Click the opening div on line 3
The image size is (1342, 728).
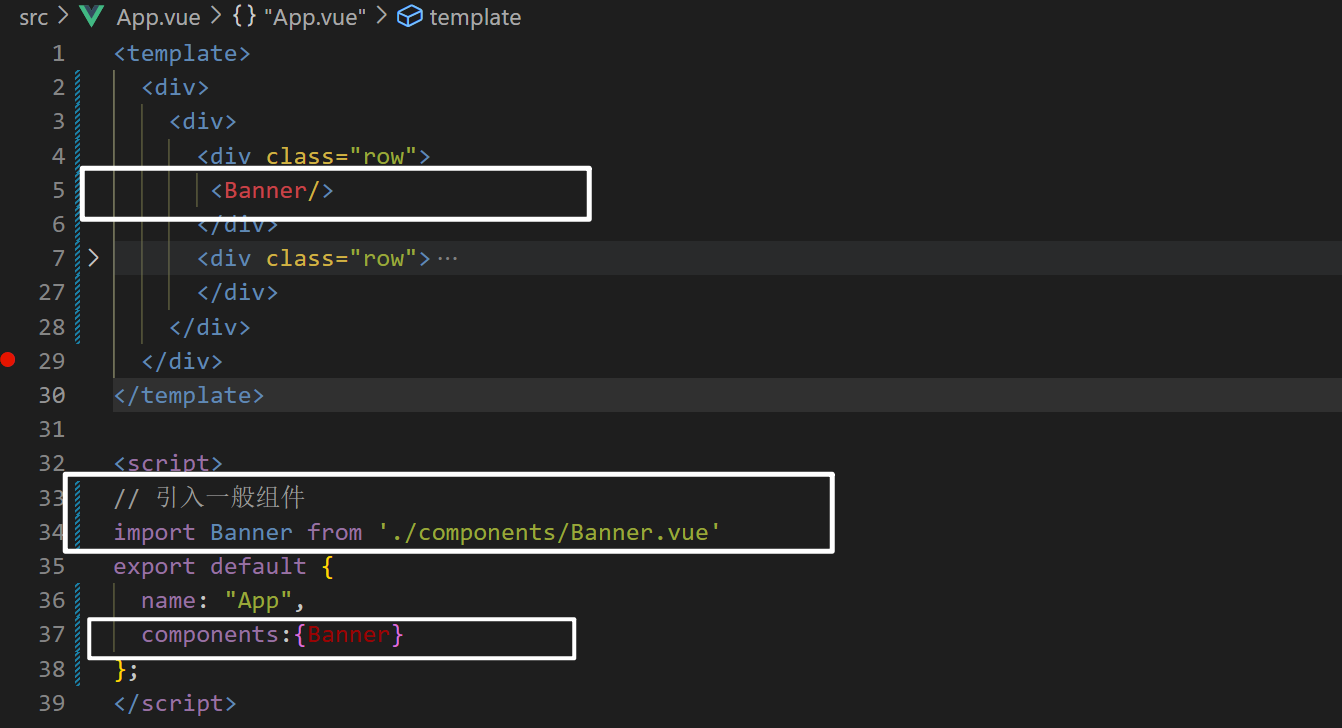coord(203,121)
